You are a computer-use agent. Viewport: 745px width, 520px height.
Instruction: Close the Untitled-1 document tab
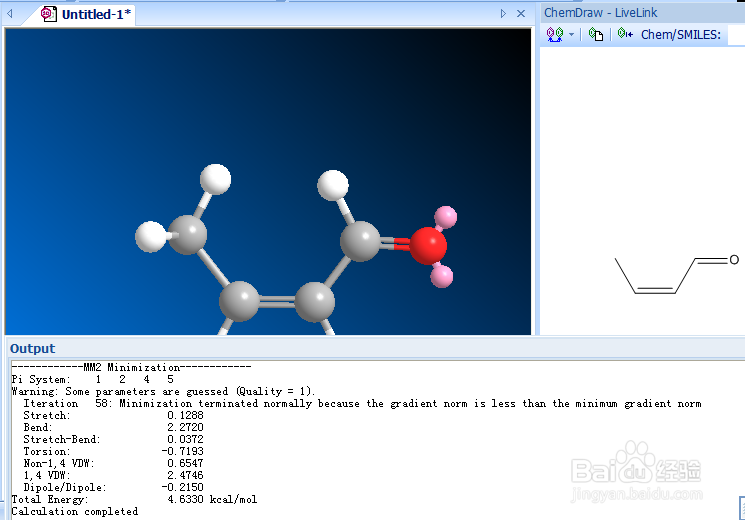pos(521,14)
